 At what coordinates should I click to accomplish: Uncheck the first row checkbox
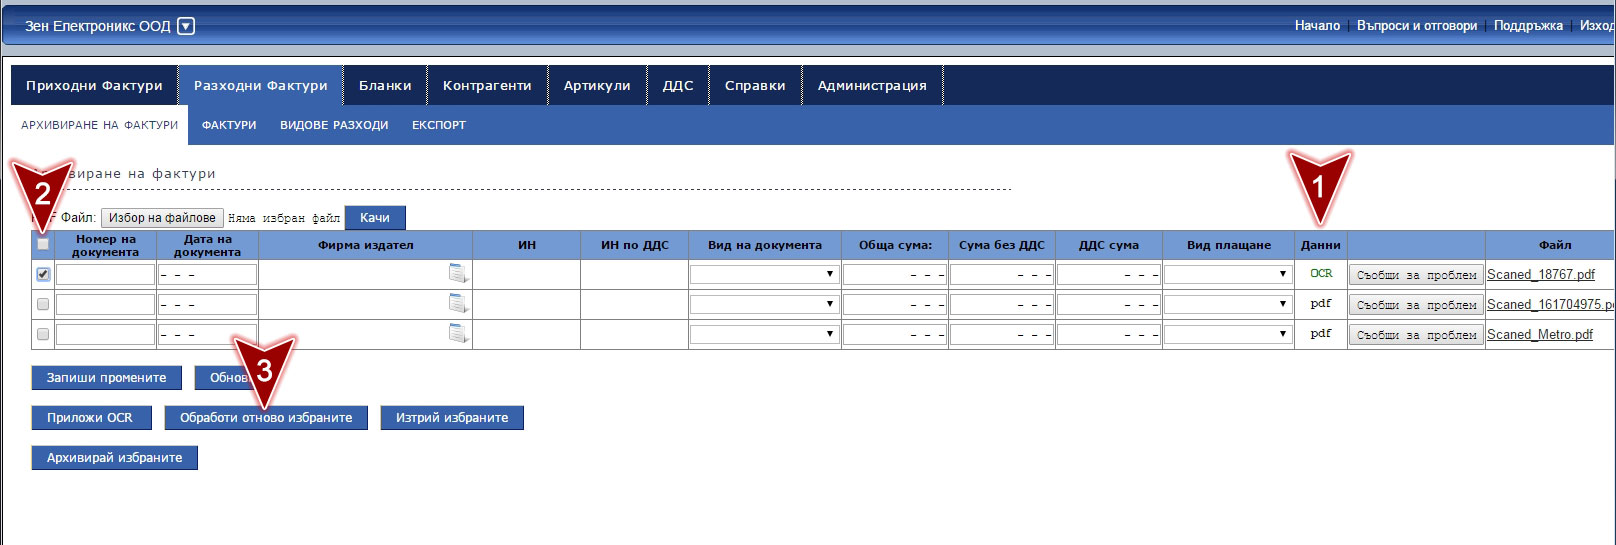(x=43, y=274)
